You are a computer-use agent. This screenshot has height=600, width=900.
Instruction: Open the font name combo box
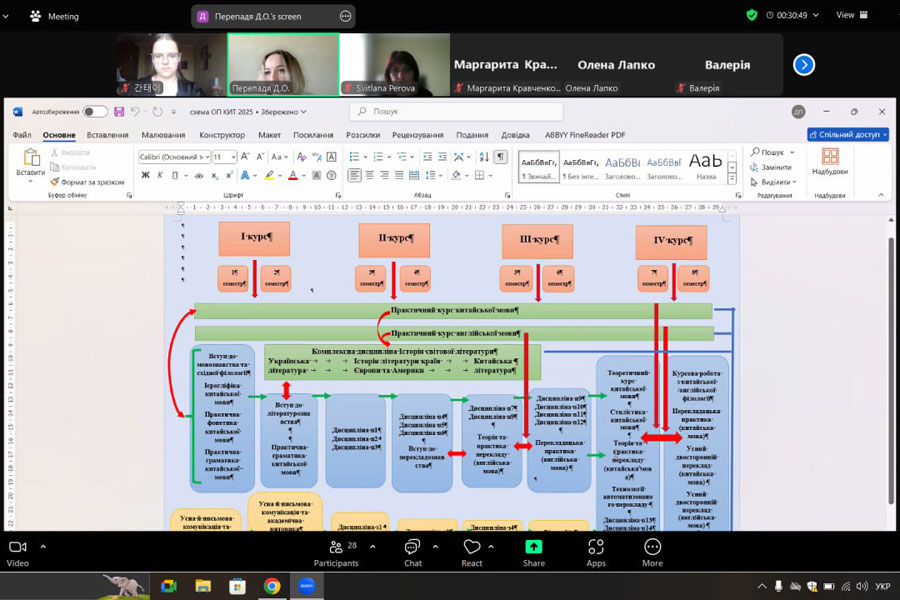[174, 156]
